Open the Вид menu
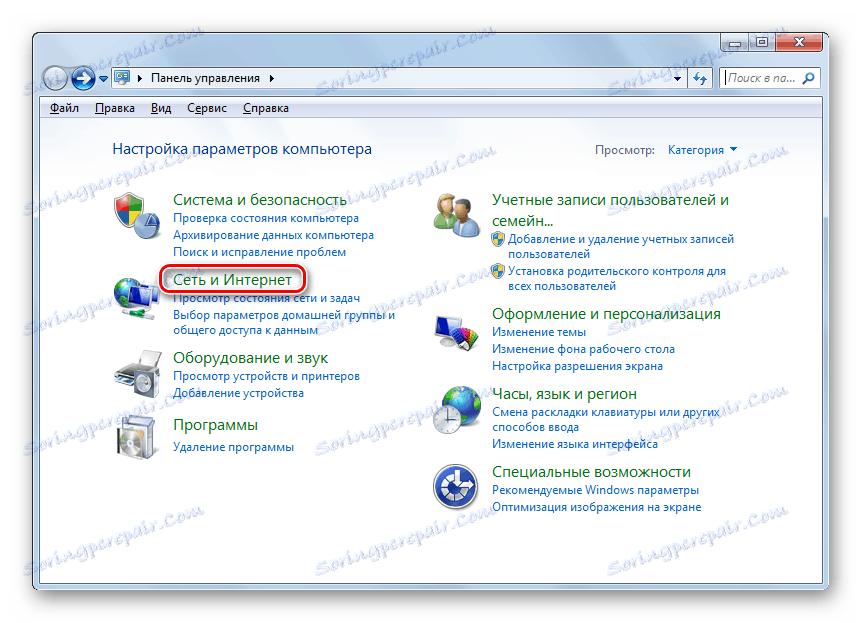 (161, 108)
